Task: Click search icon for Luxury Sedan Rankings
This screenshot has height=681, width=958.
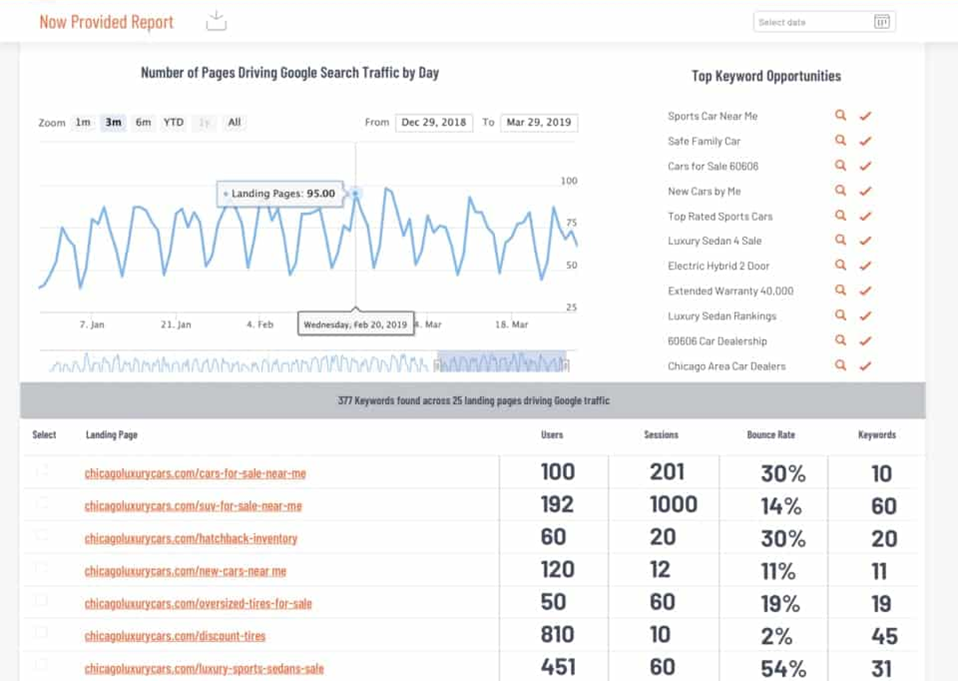Action: coord(841,316)
